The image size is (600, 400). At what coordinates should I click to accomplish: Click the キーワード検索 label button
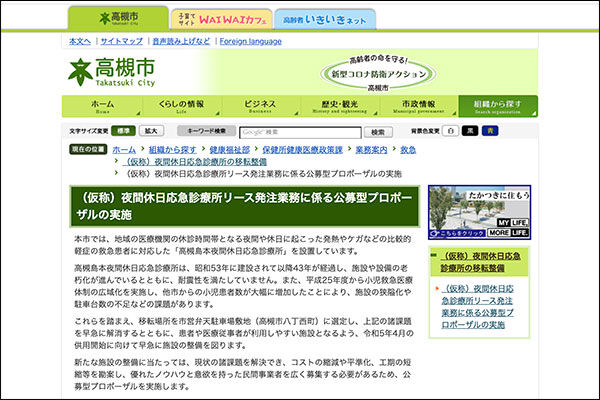coord(207,131)
